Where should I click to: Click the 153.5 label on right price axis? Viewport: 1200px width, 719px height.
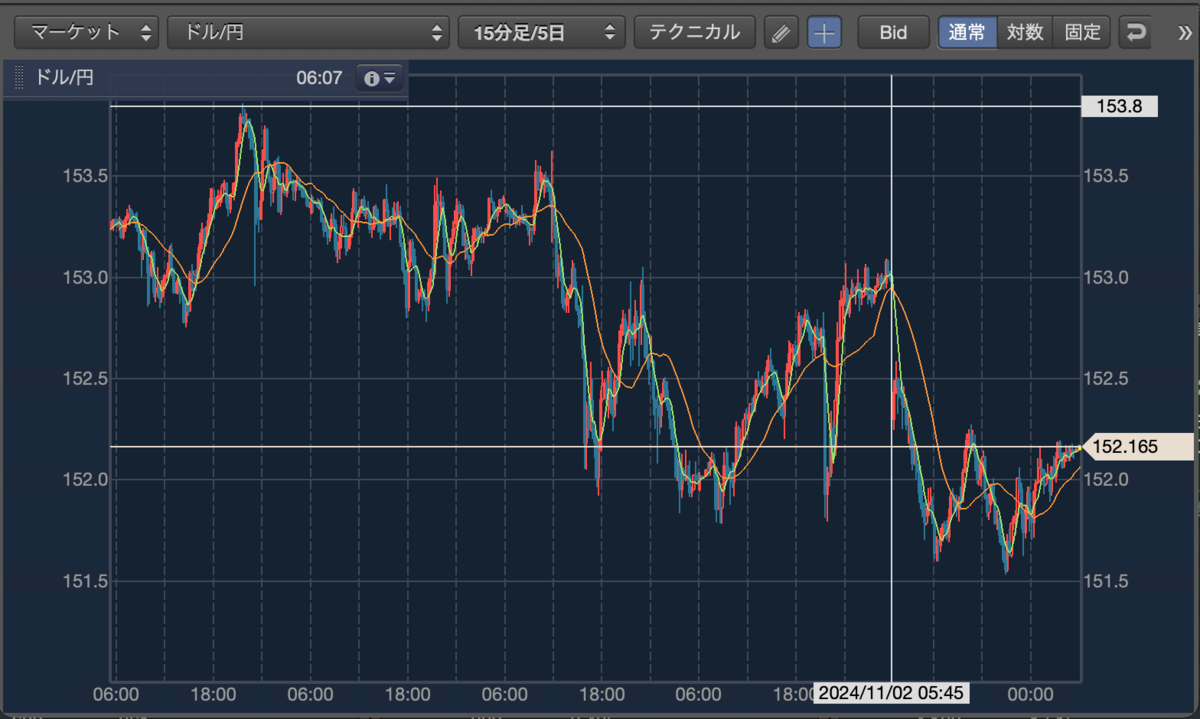pyautogui.click(x=1106, y=176)
